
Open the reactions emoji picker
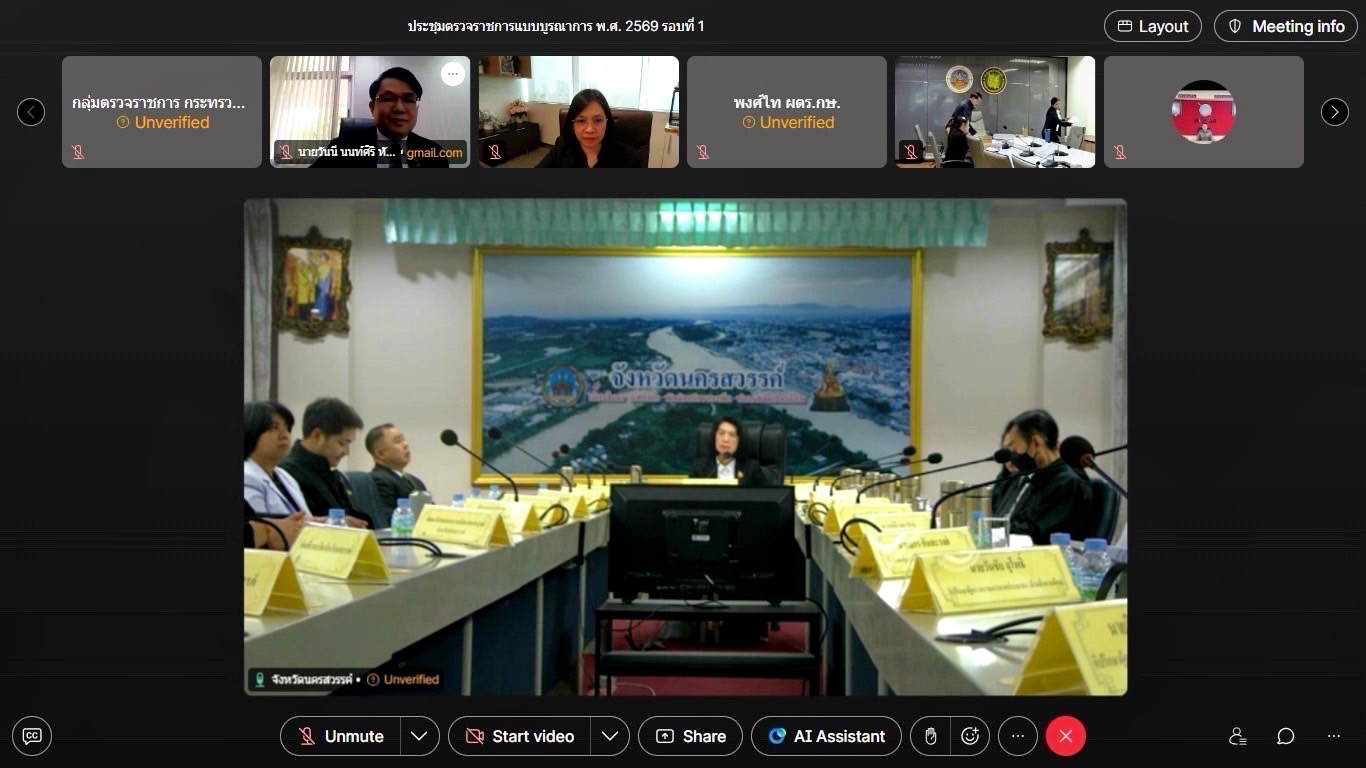click(x=969, y=736)
